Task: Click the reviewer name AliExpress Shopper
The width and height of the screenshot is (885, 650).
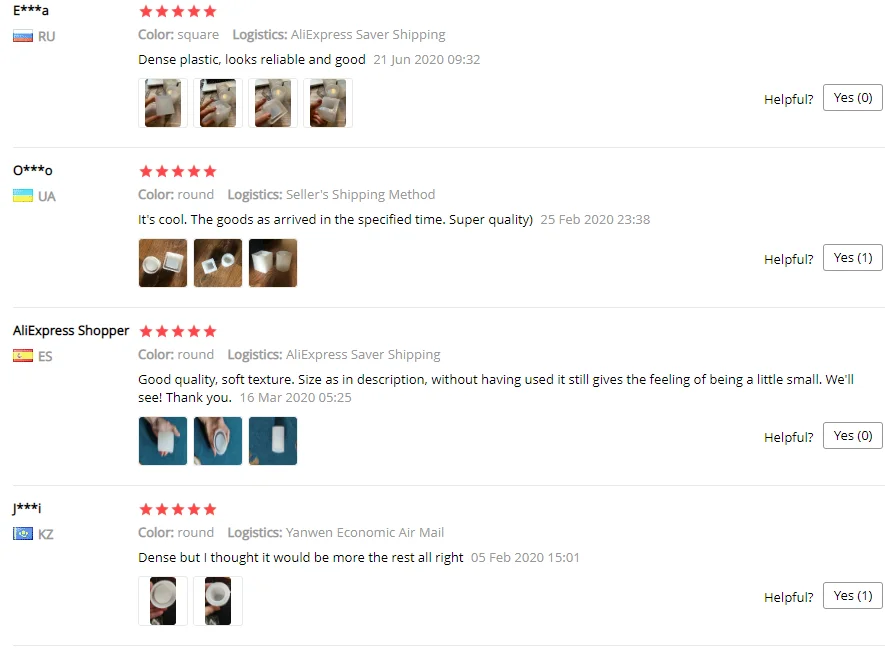Action: click(71, 331)
